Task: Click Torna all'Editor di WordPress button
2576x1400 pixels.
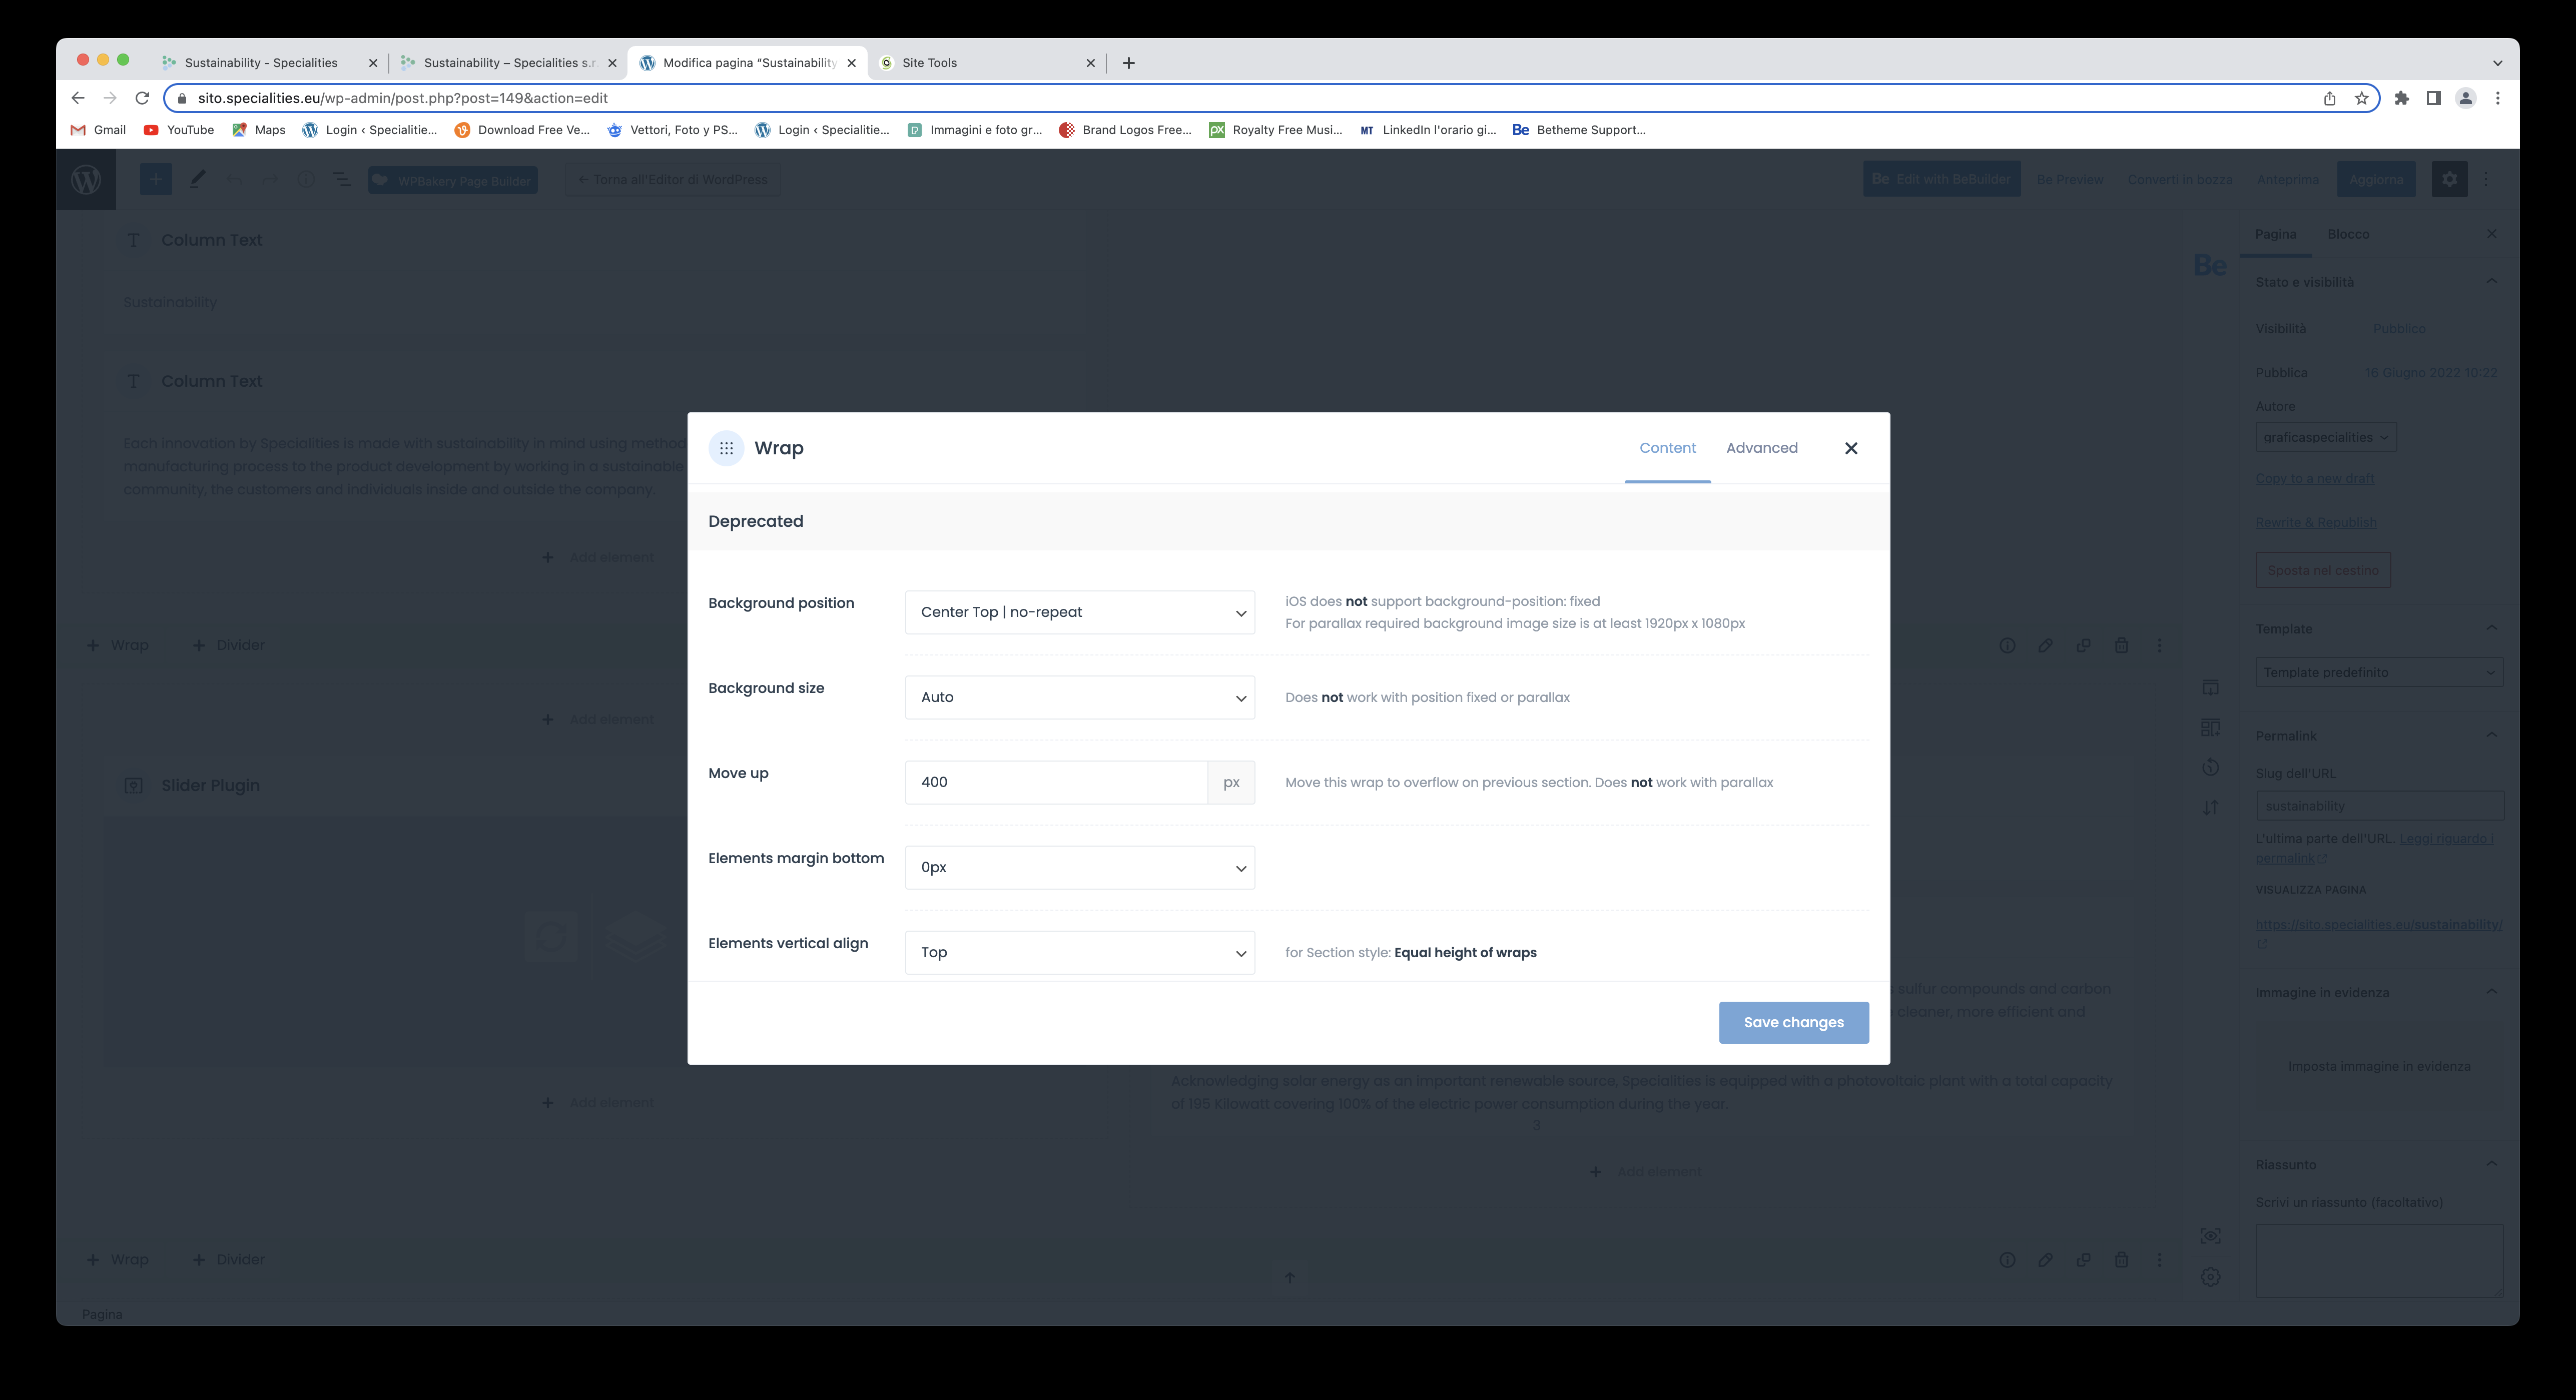Action: click(673, 180)
